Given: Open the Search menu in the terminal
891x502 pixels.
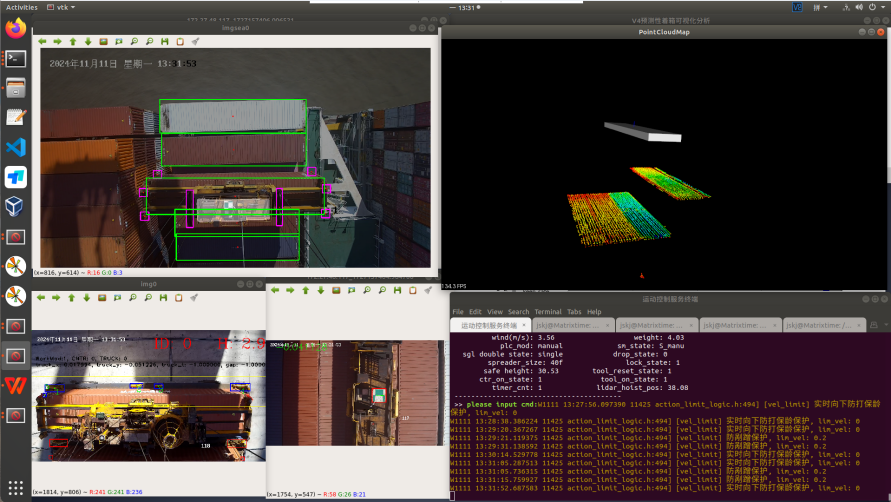Looking at the screenshot, I should coord(518,312).
